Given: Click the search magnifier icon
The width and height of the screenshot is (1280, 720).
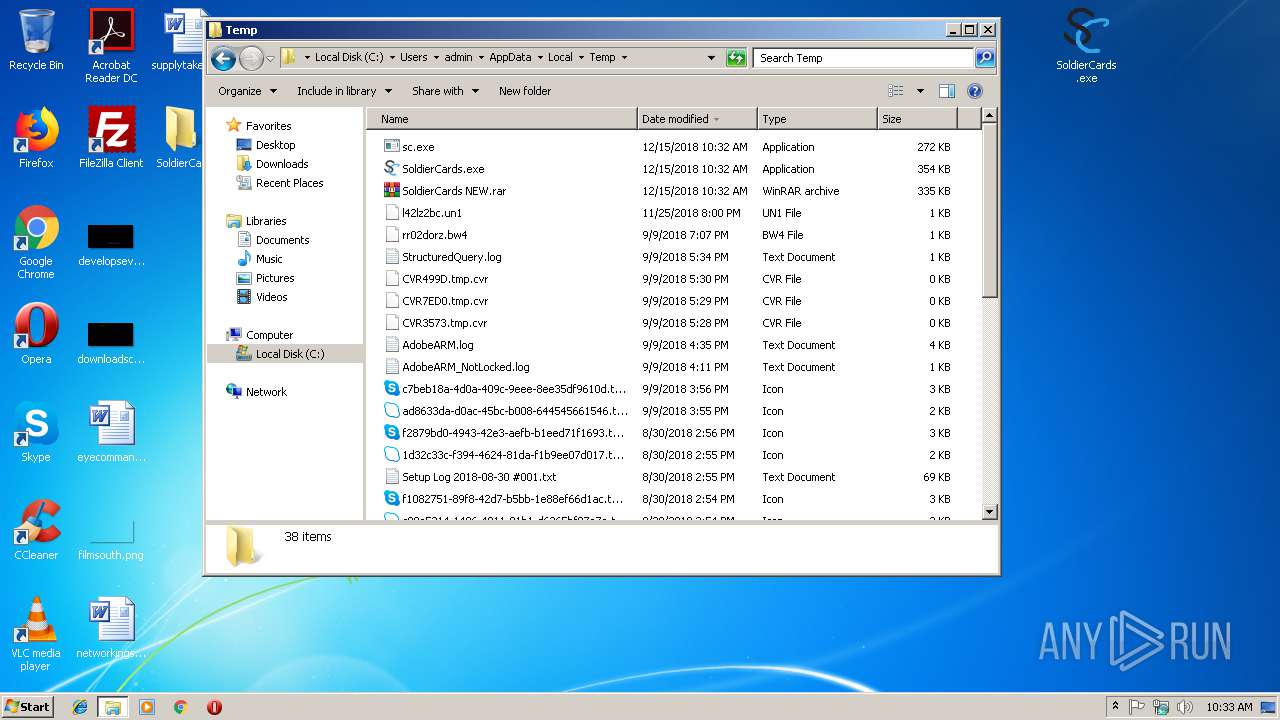Looking at the screenshot, I should [985, 58].
